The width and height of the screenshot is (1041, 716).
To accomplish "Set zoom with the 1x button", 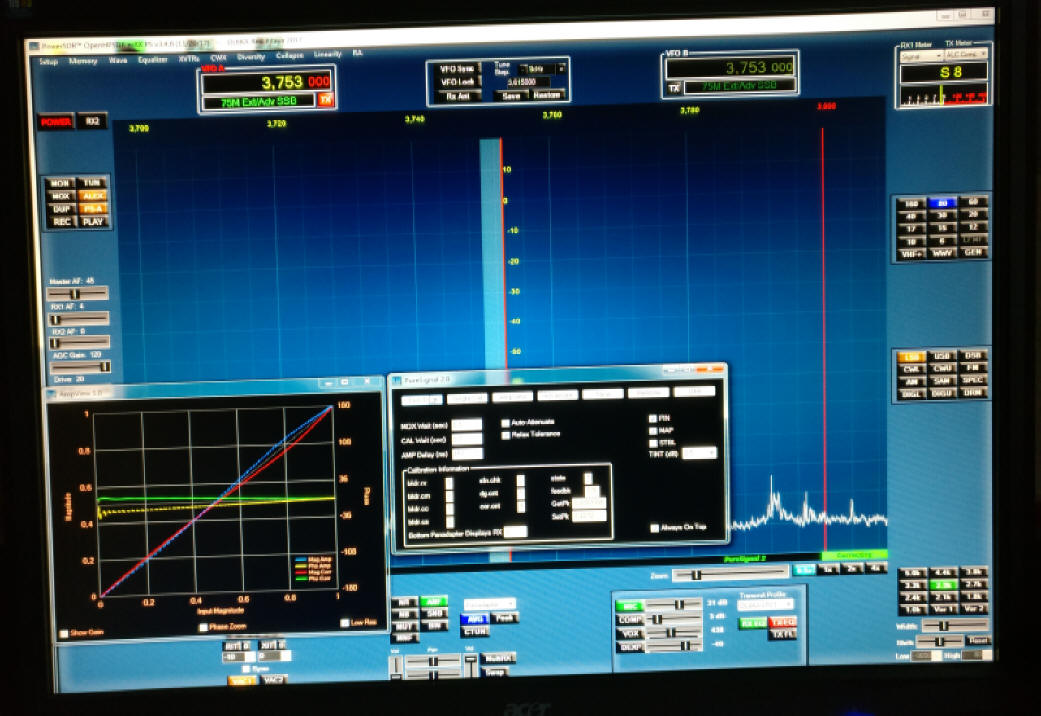I will point(828,569).
